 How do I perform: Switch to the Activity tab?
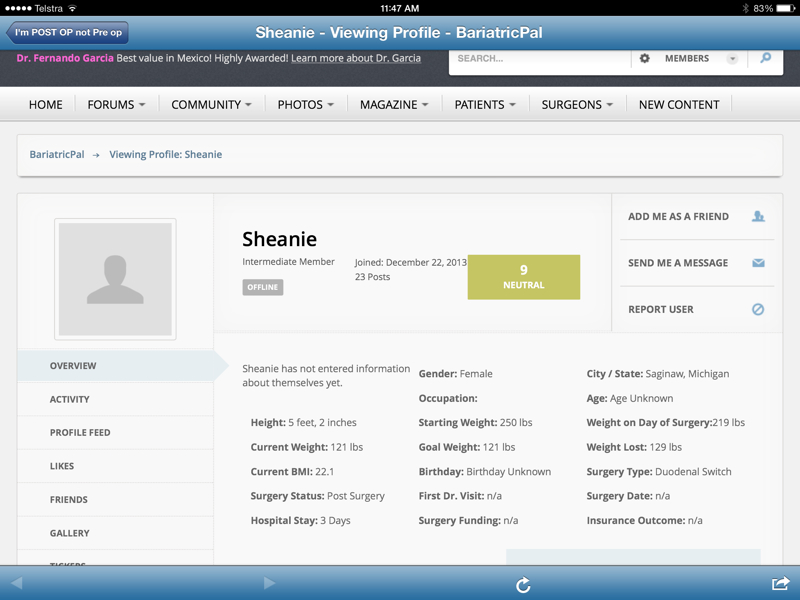point(116,399)
